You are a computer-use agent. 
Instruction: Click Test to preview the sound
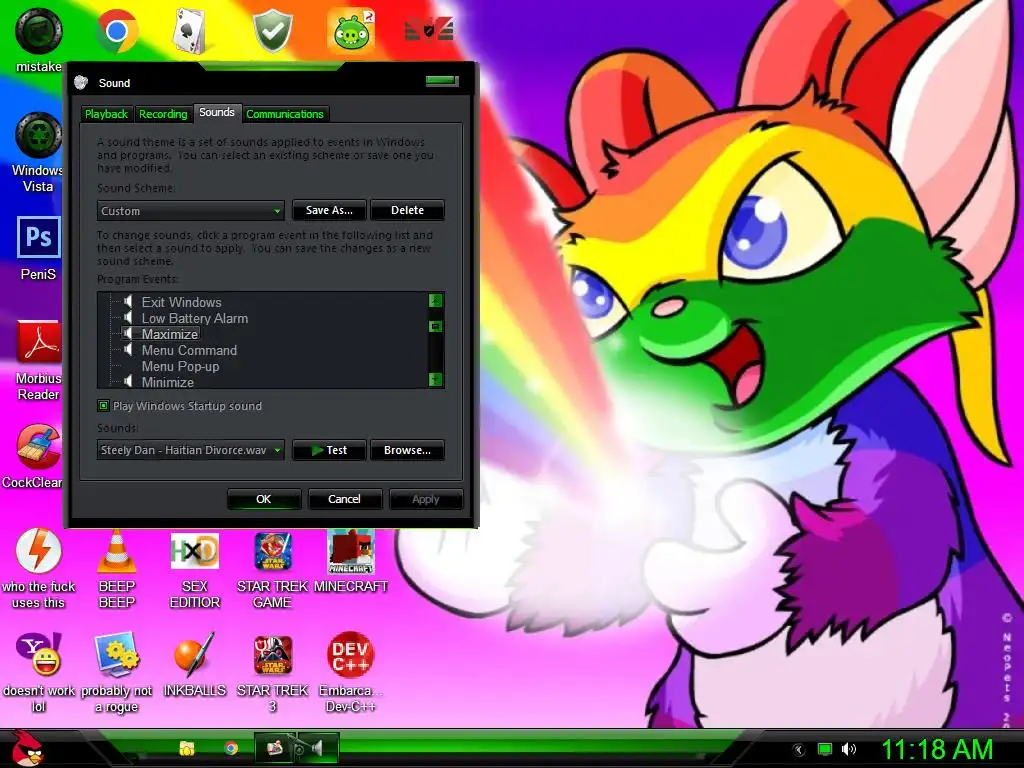coord(329,450)
